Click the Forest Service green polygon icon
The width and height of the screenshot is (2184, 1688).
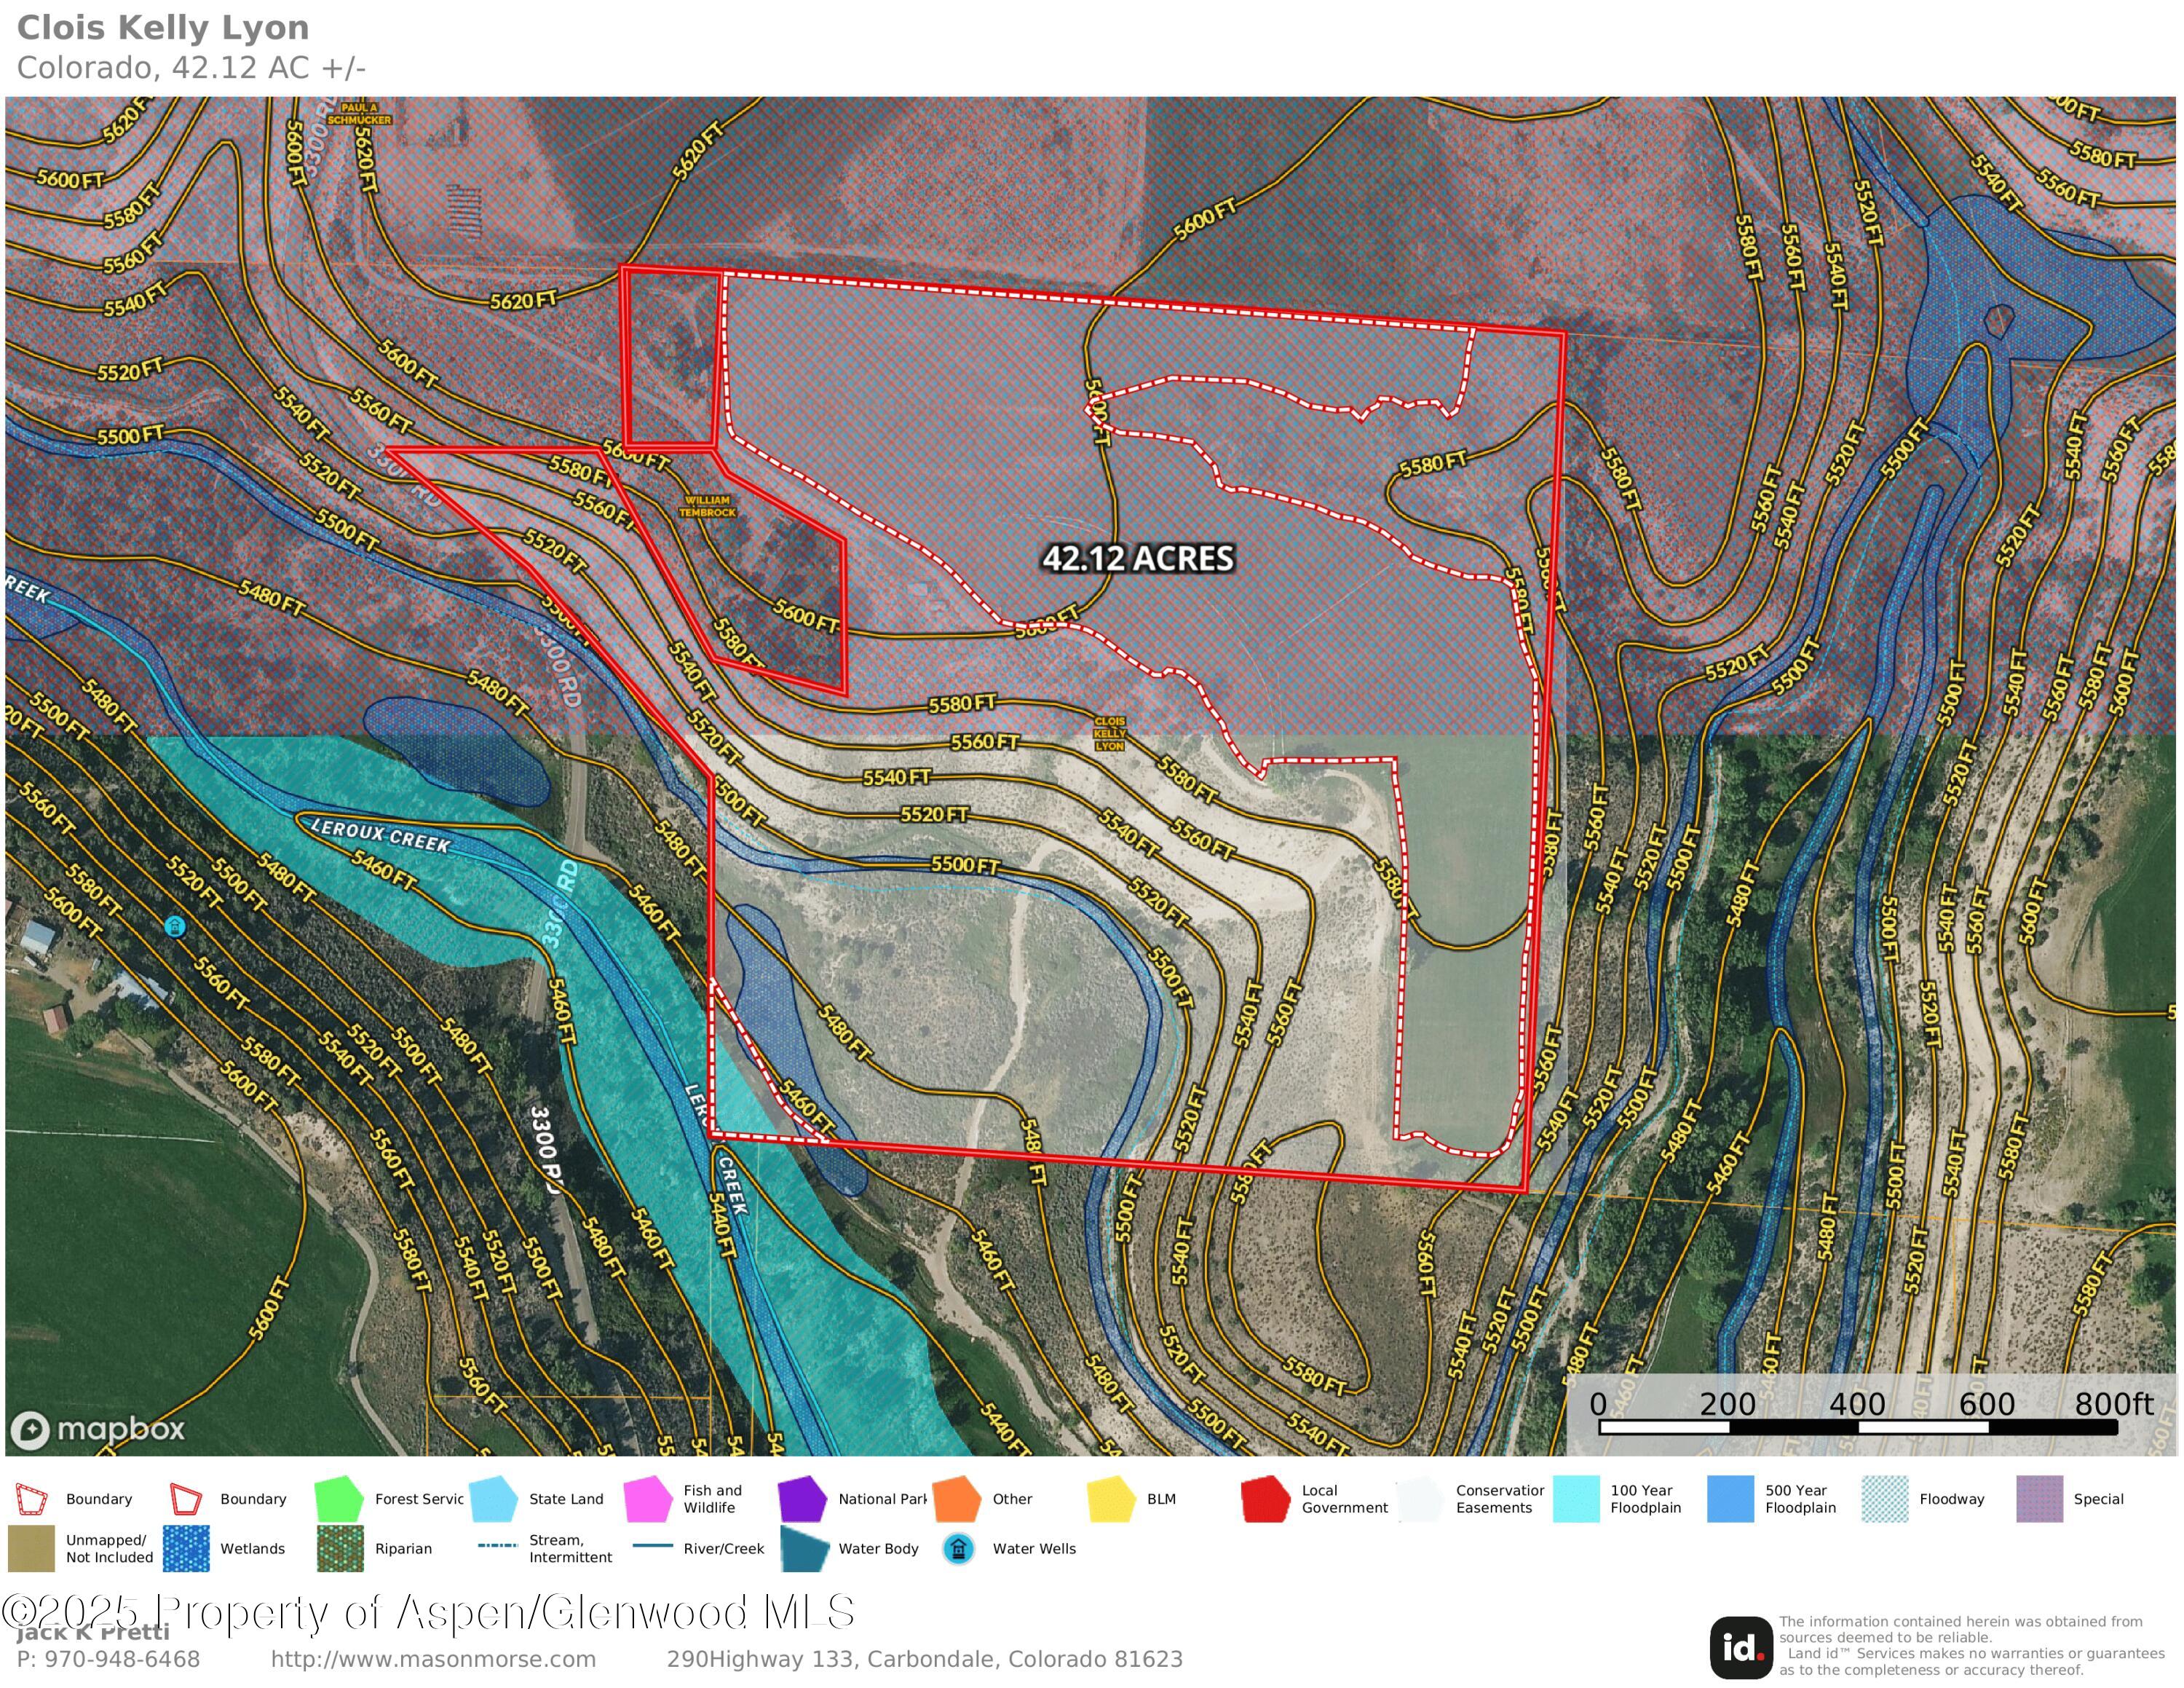pyautogui.click(x=338, y=1499)
